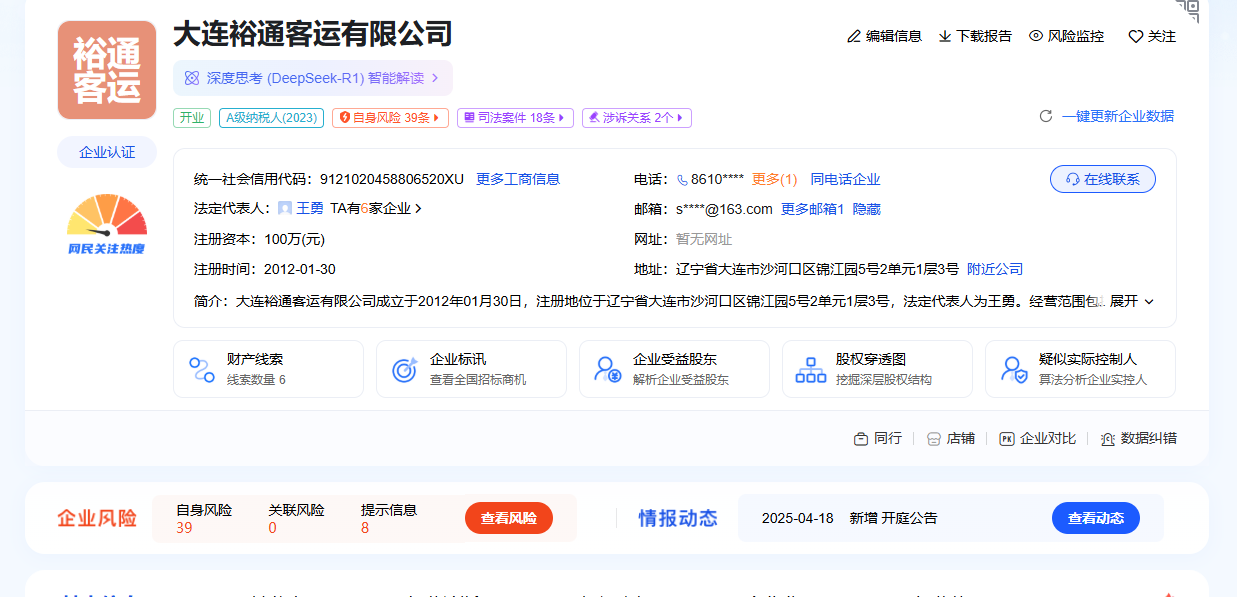Launch 深度思考 (DeepSeek-R1) 智能解读
The height and width of the screenshot is (597, 1237).
(x=313, y=78)
